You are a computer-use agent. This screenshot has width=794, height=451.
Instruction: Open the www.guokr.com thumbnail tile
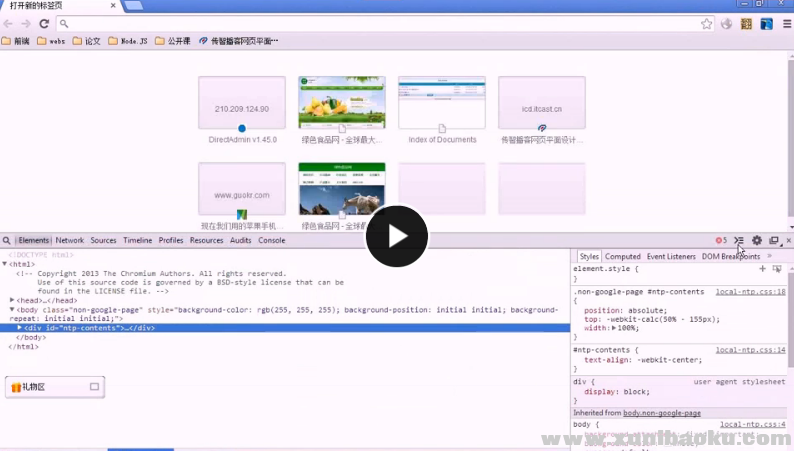(241, 187)
